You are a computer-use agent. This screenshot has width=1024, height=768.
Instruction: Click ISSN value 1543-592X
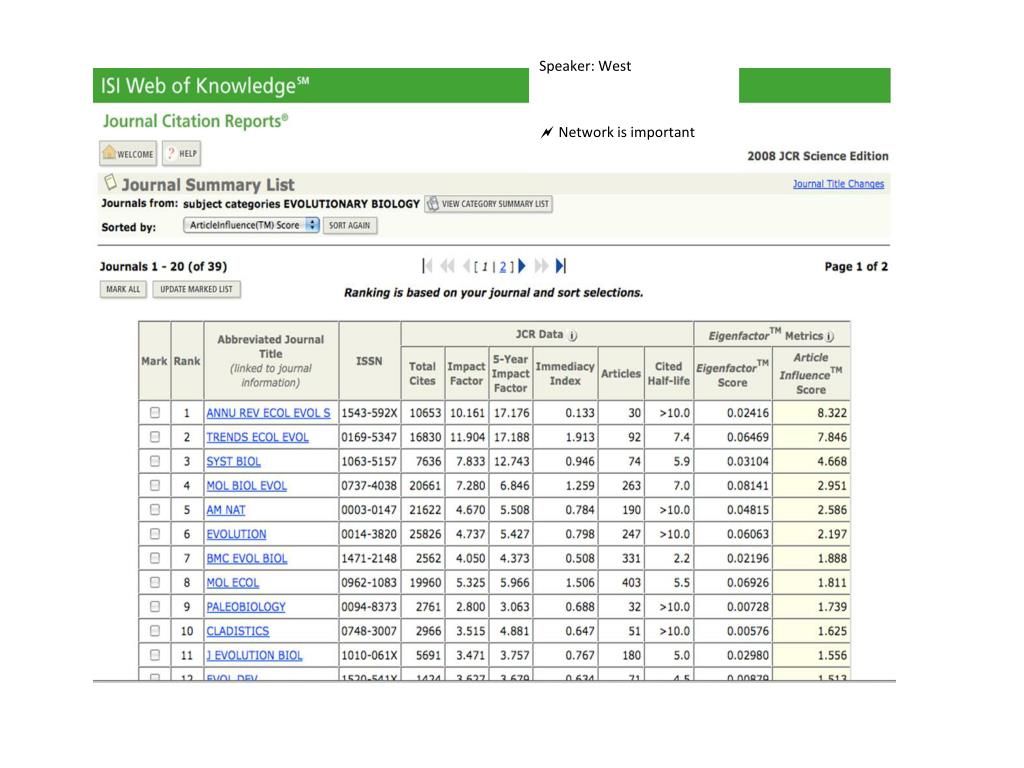pyautogui.click(x=370, y=413)
